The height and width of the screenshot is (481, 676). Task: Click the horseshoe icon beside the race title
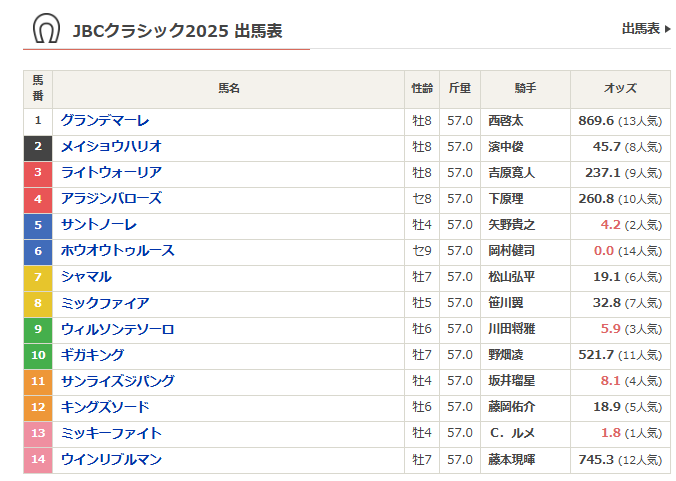[x=45, y=29]
